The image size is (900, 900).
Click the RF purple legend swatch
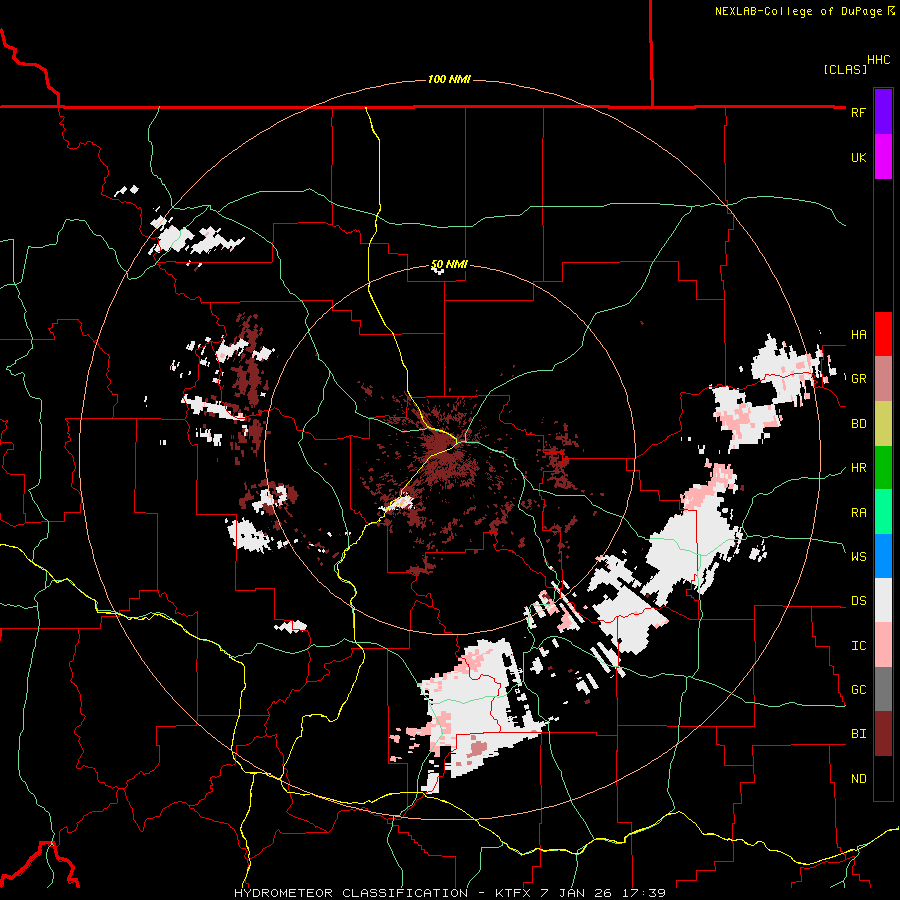coord(883,112)
